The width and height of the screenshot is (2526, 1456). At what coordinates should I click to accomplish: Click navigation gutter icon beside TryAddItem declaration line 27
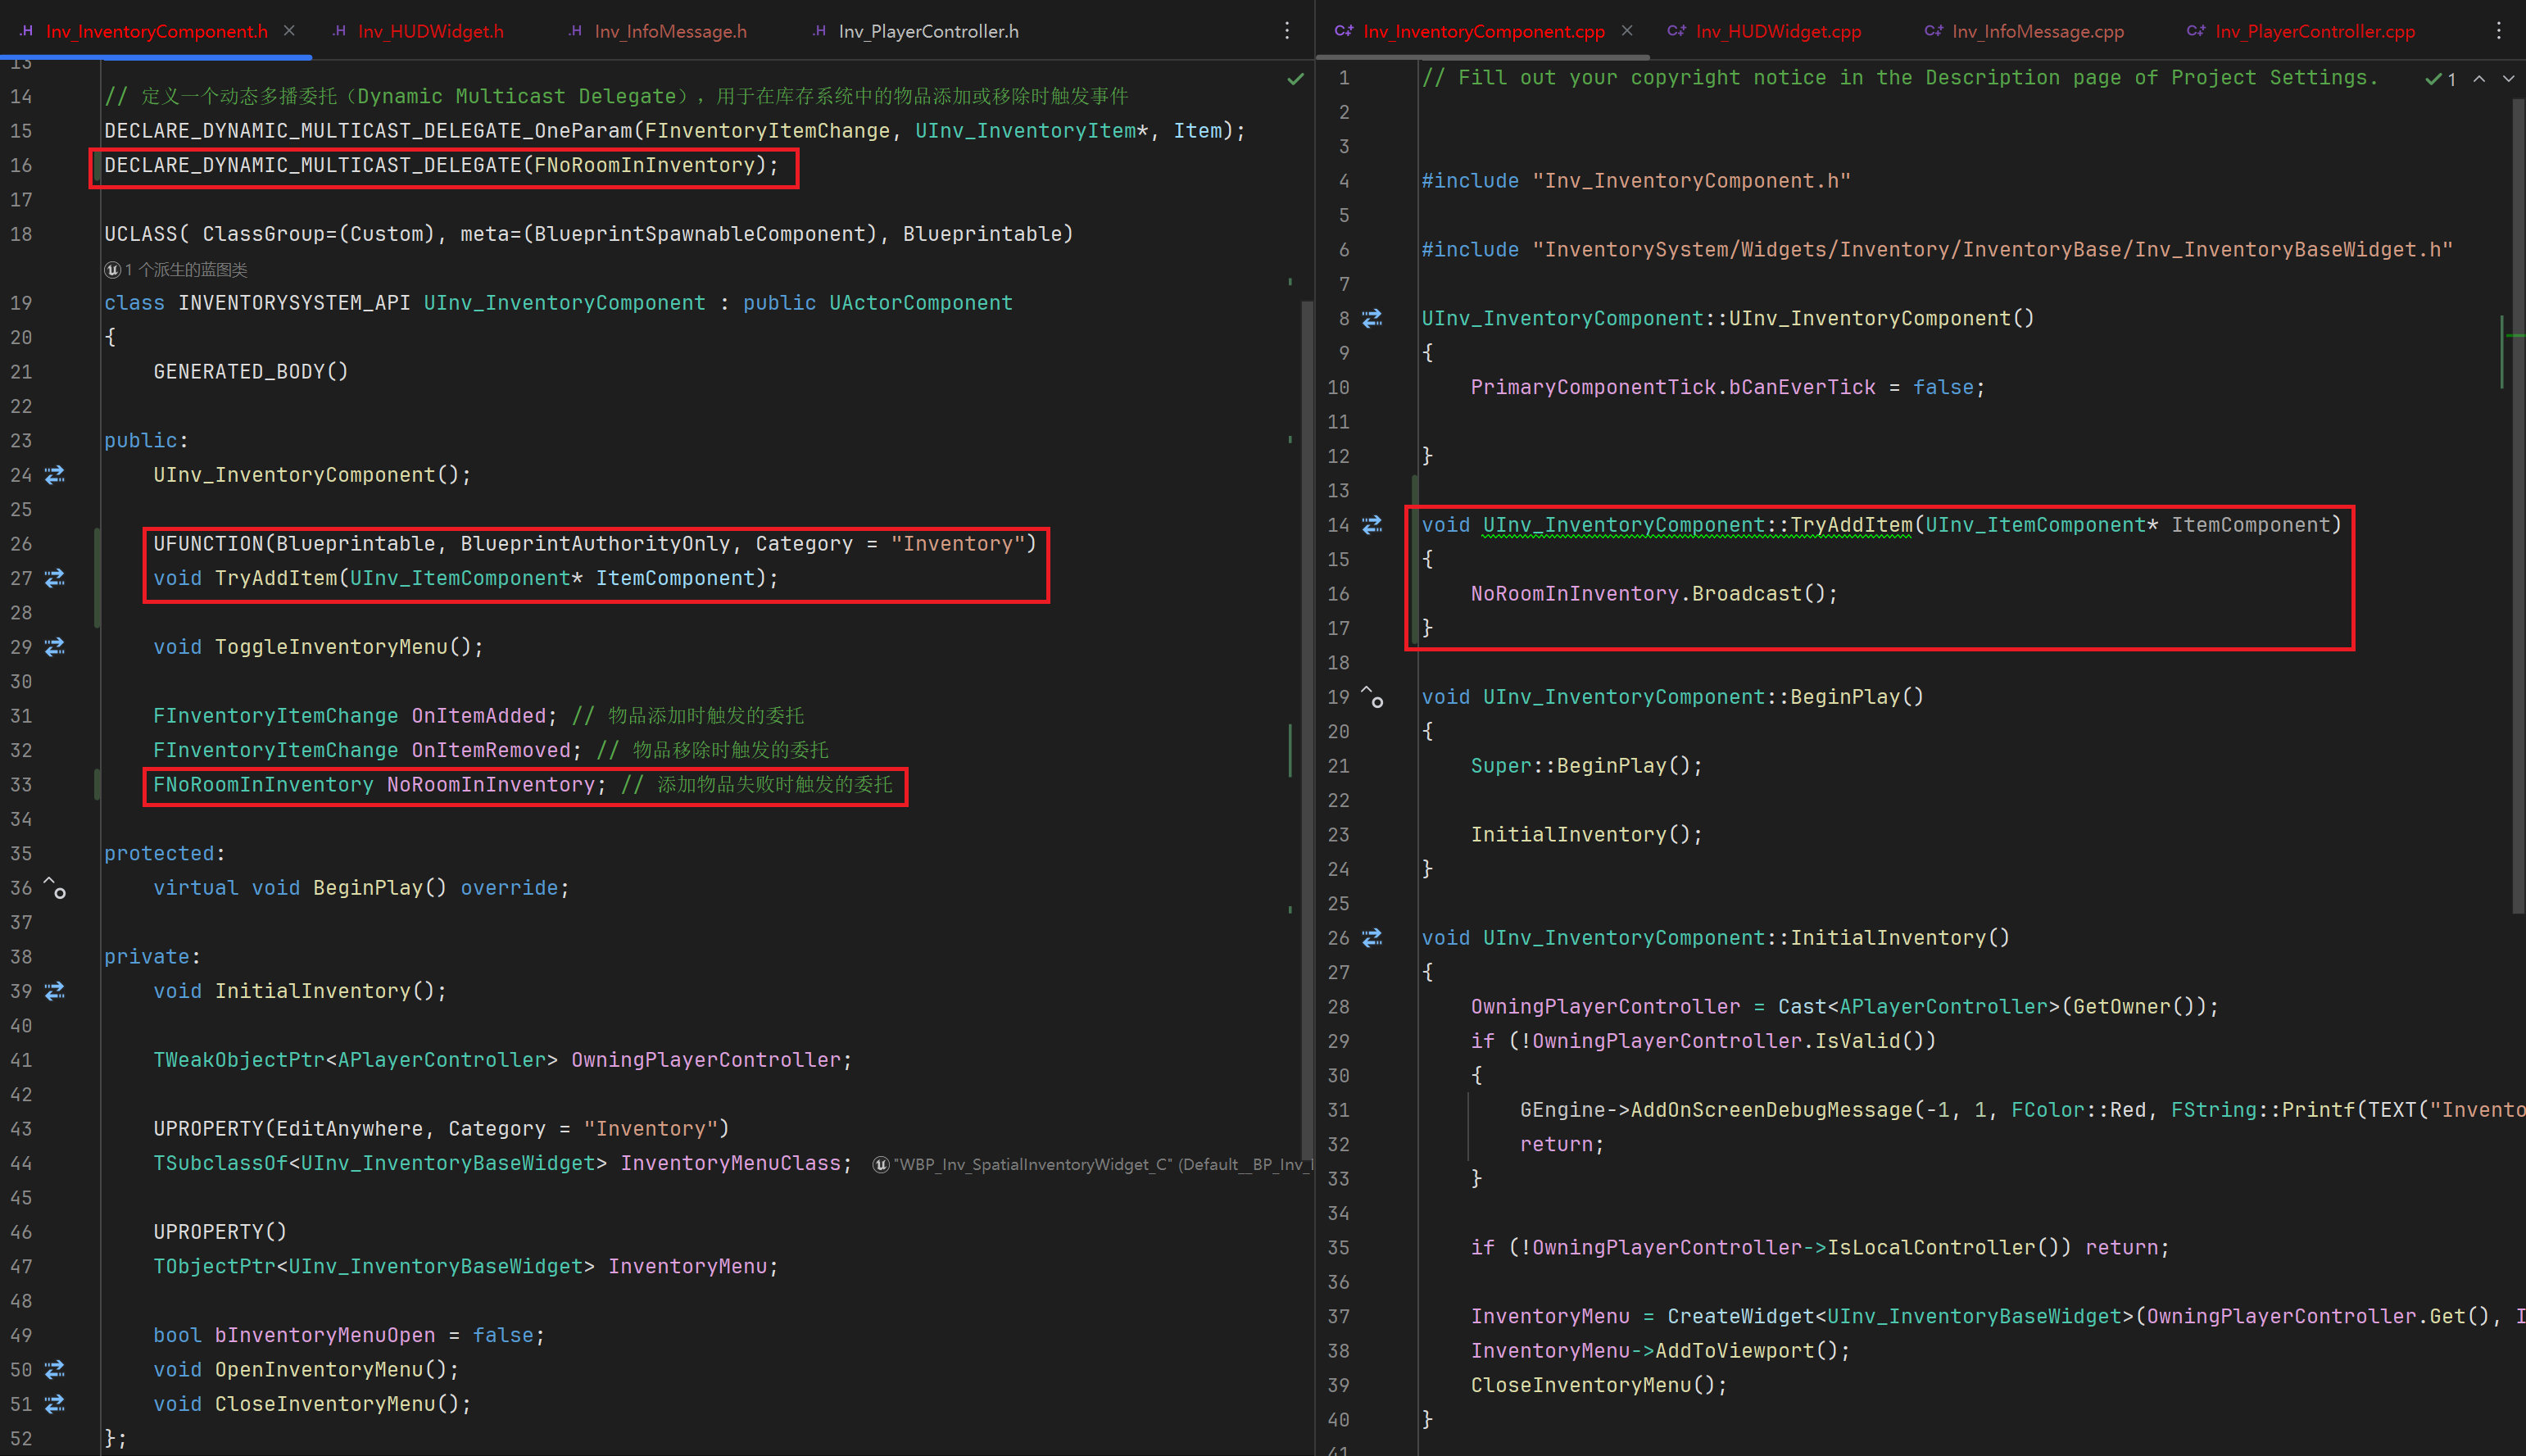[55, 578]
